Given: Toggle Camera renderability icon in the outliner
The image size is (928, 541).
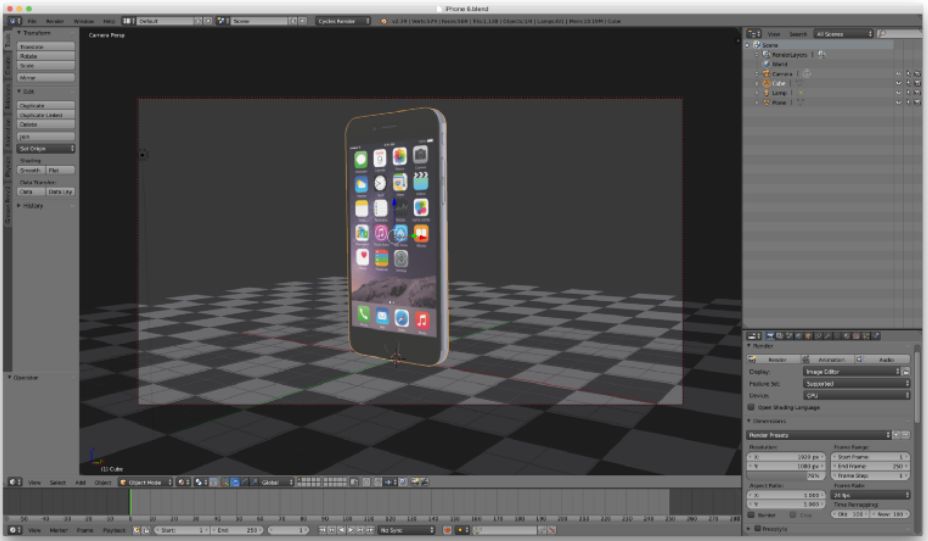Looking at the screenshot, I should (x=917, y=74).
